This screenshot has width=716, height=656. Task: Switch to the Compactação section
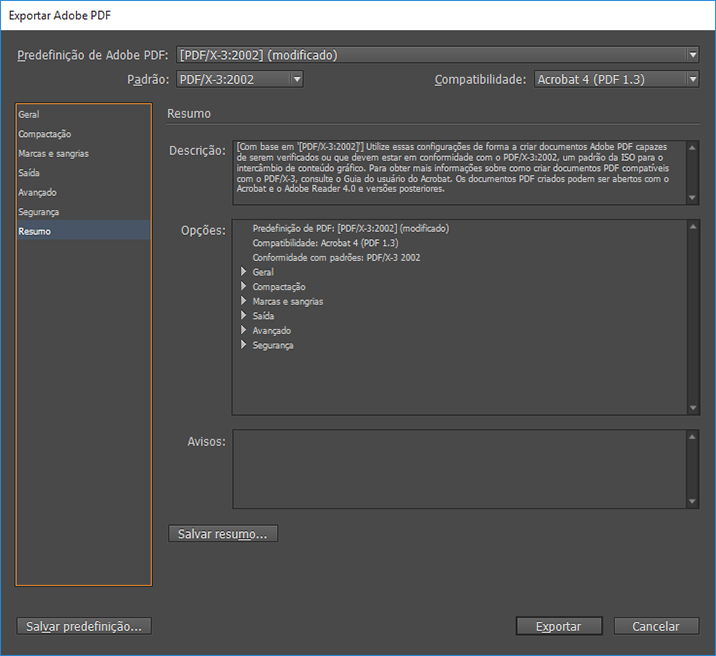(x=45, y=134)
